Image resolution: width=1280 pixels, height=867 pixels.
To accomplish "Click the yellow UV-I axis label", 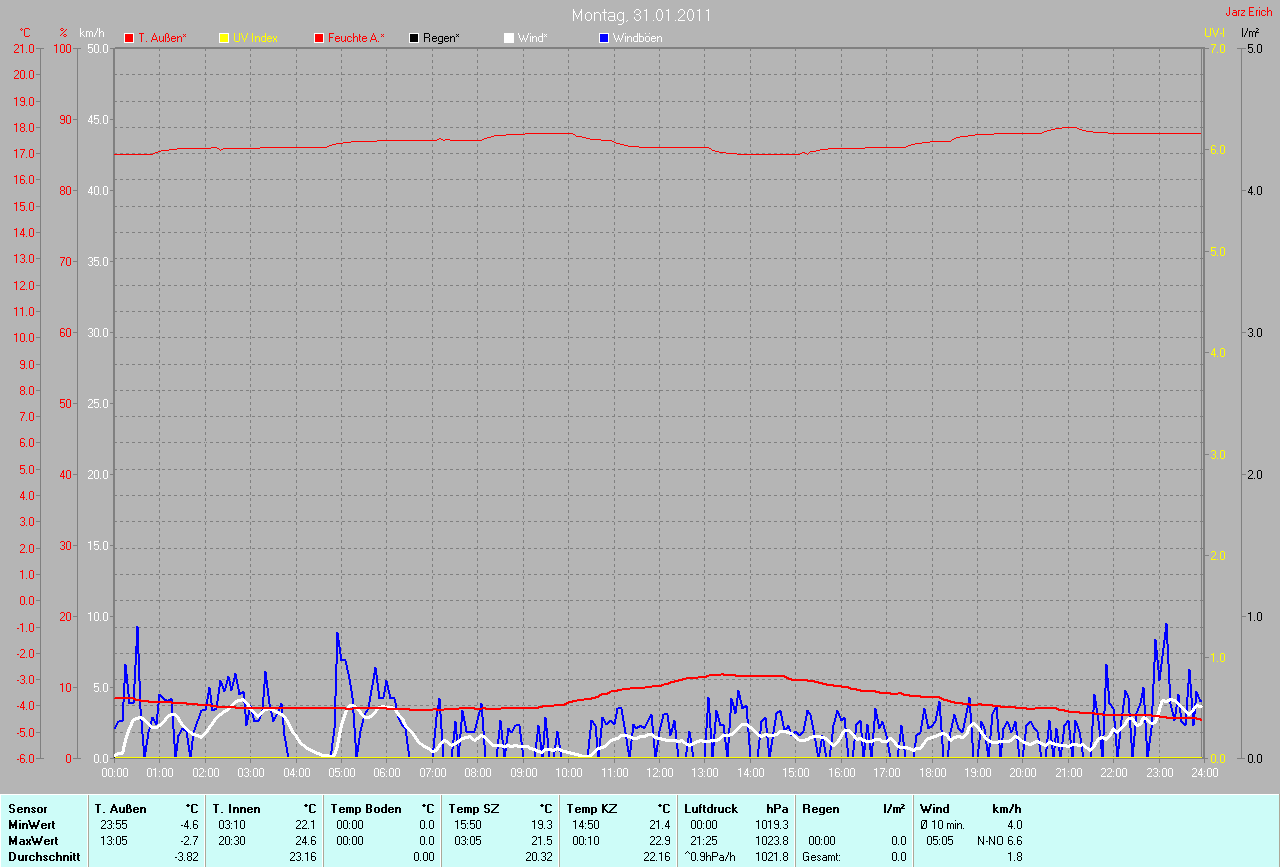I will [x=1214, y=33].
